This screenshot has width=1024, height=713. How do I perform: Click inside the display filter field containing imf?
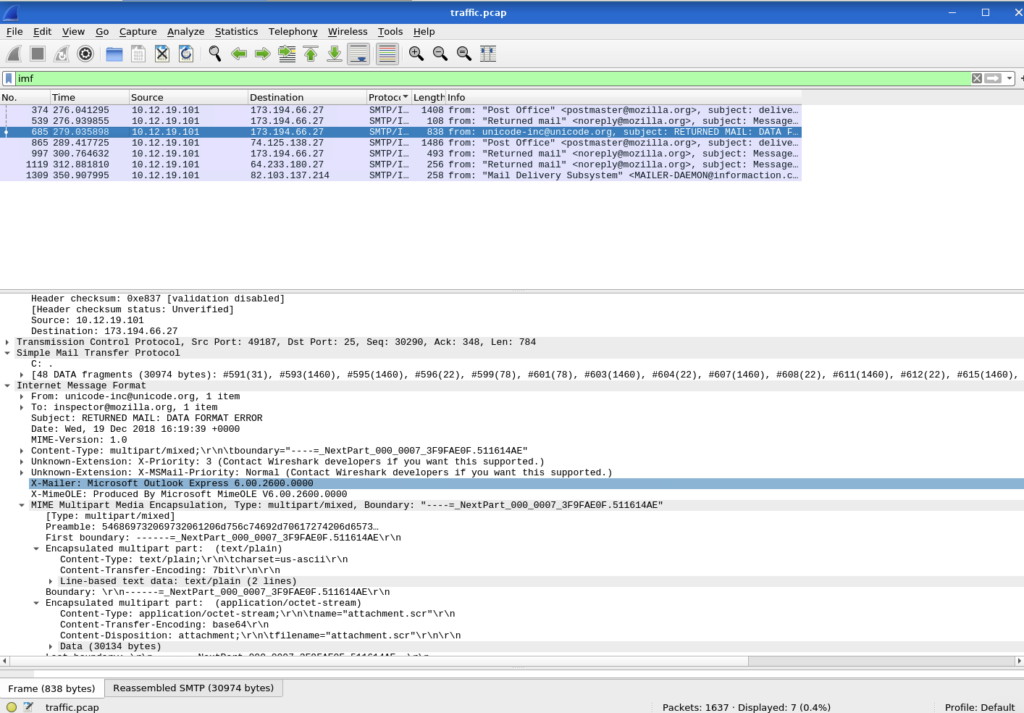[x=493, y=78]
